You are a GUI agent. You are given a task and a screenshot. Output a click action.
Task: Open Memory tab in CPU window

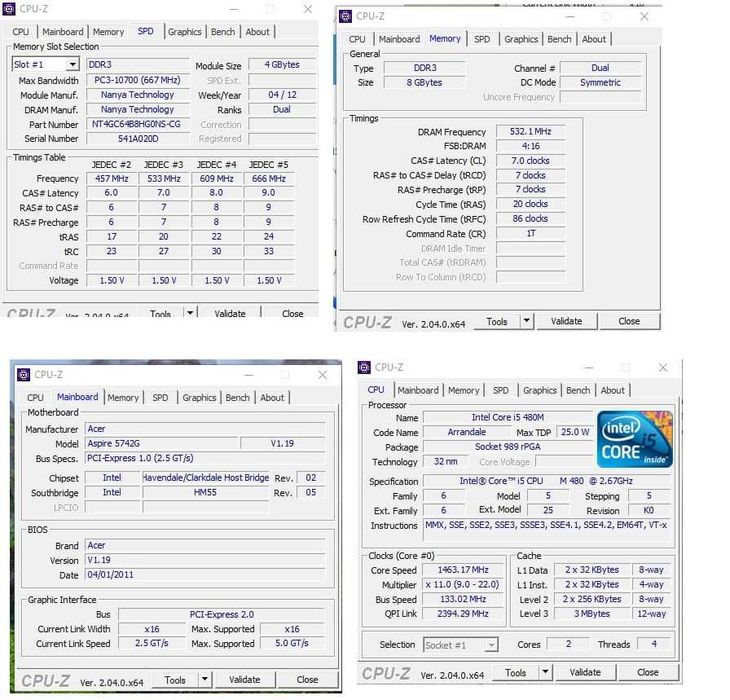coord(464,390)
